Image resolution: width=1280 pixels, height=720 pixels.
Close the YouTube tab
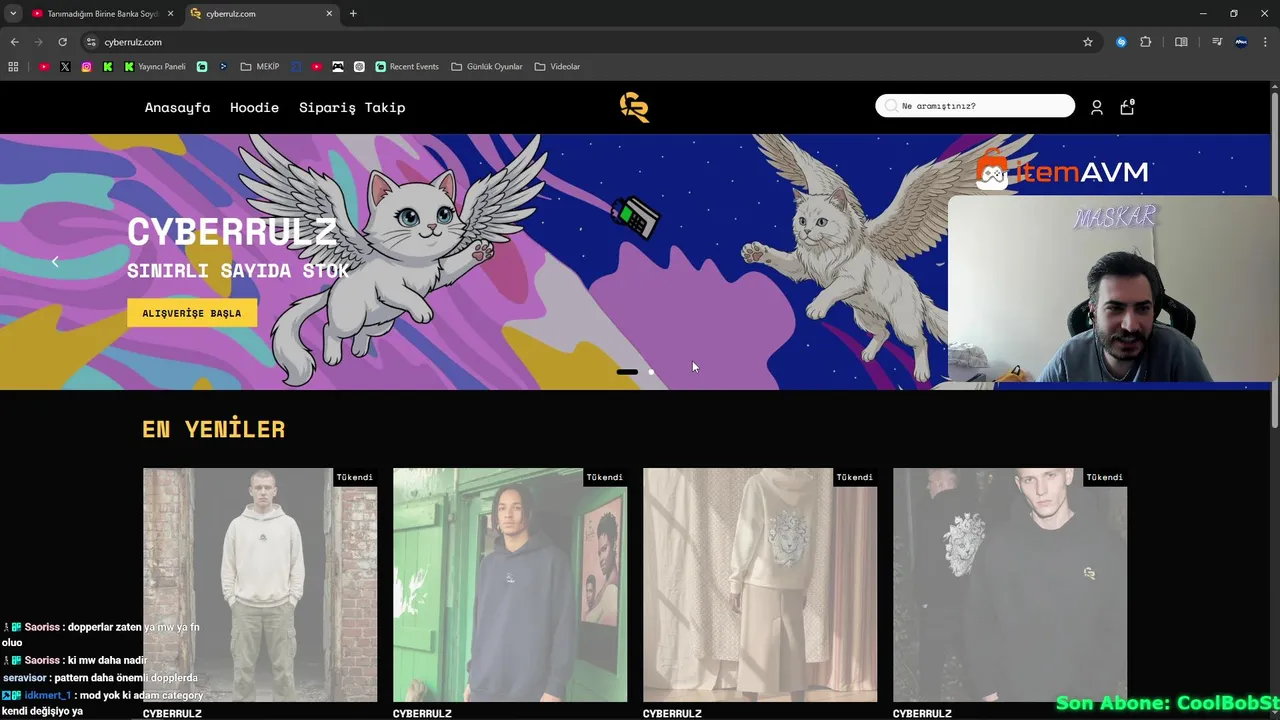click(171, 14)
